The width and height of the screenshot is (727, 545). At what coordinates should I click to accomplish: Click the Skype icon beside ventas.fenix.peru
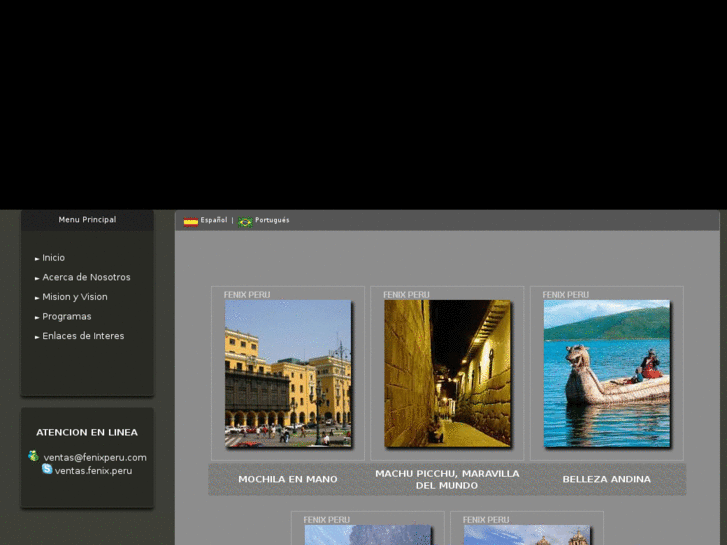pos(47,469)
